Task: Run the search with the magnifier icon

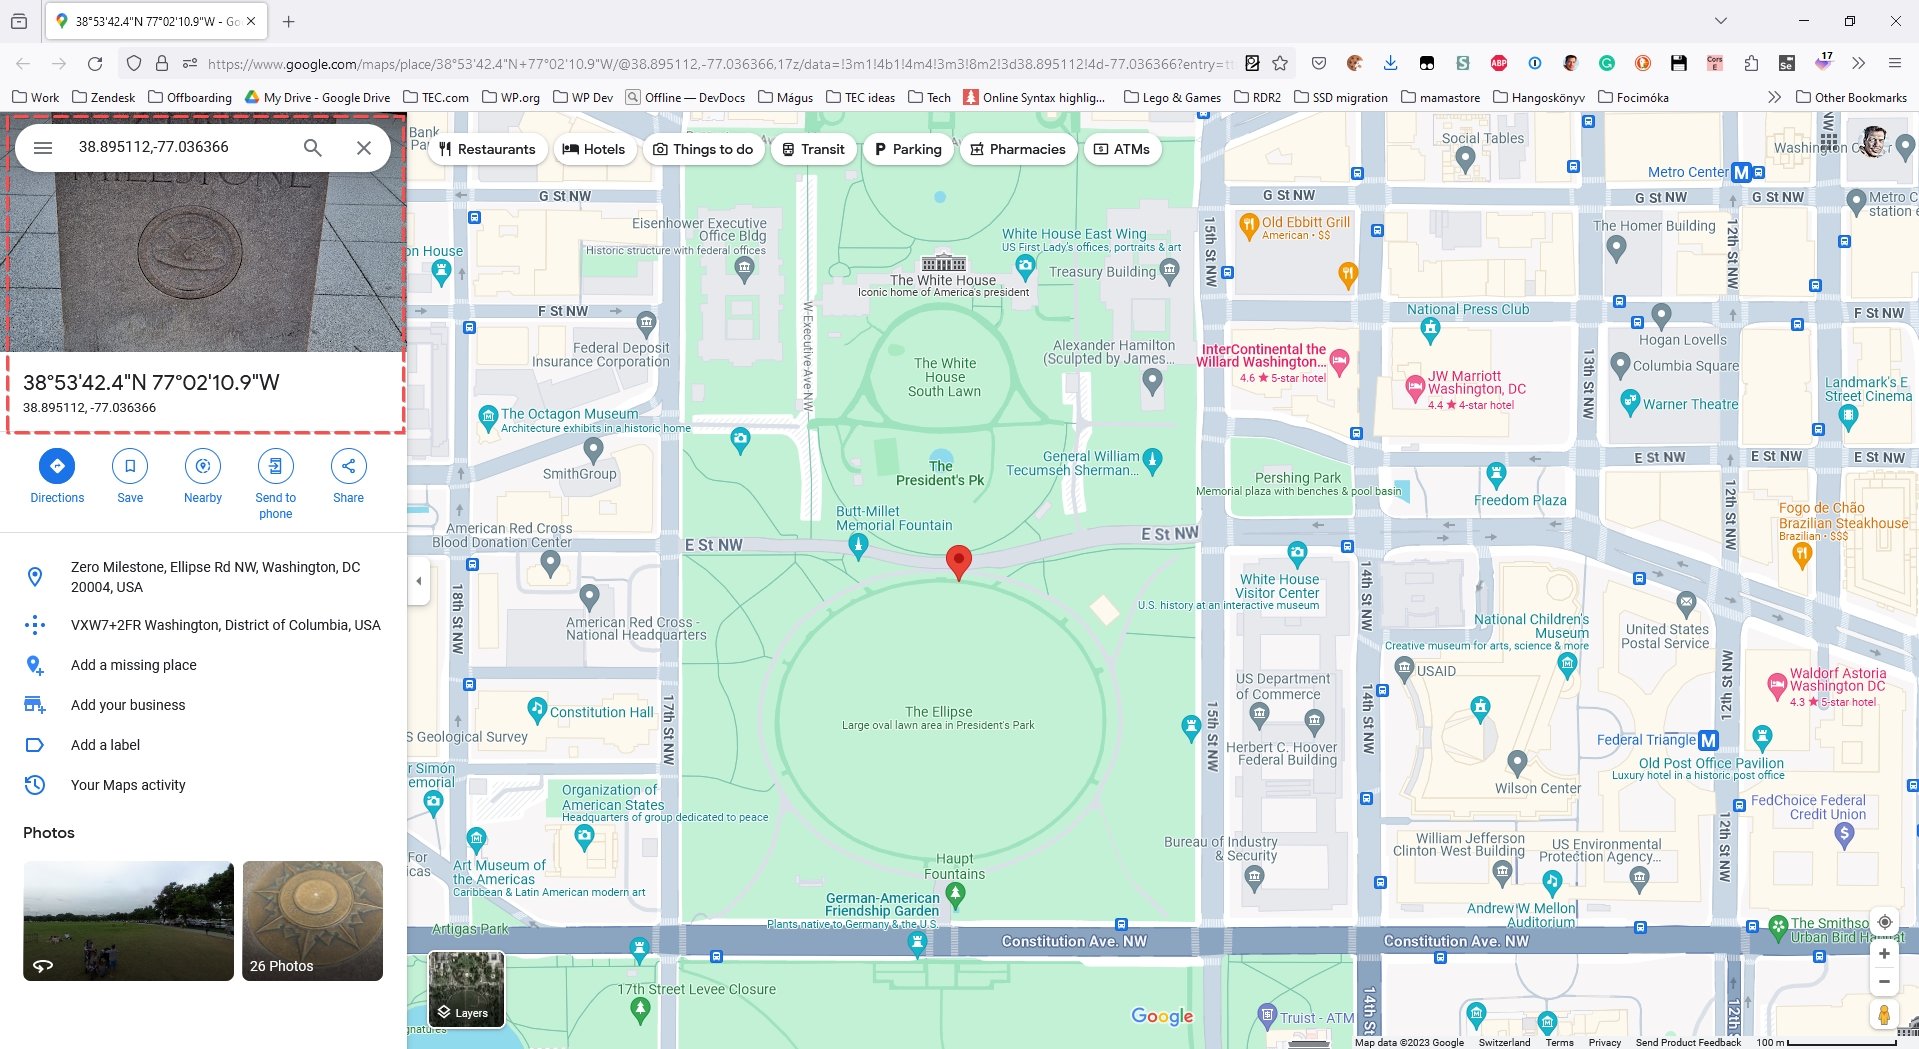Action: 312,147
